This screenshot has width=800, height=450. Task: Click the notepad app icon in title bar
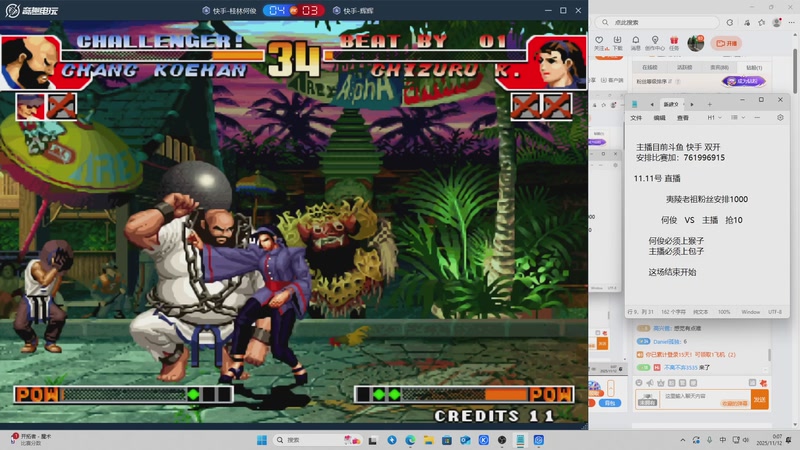pos(635,104)
